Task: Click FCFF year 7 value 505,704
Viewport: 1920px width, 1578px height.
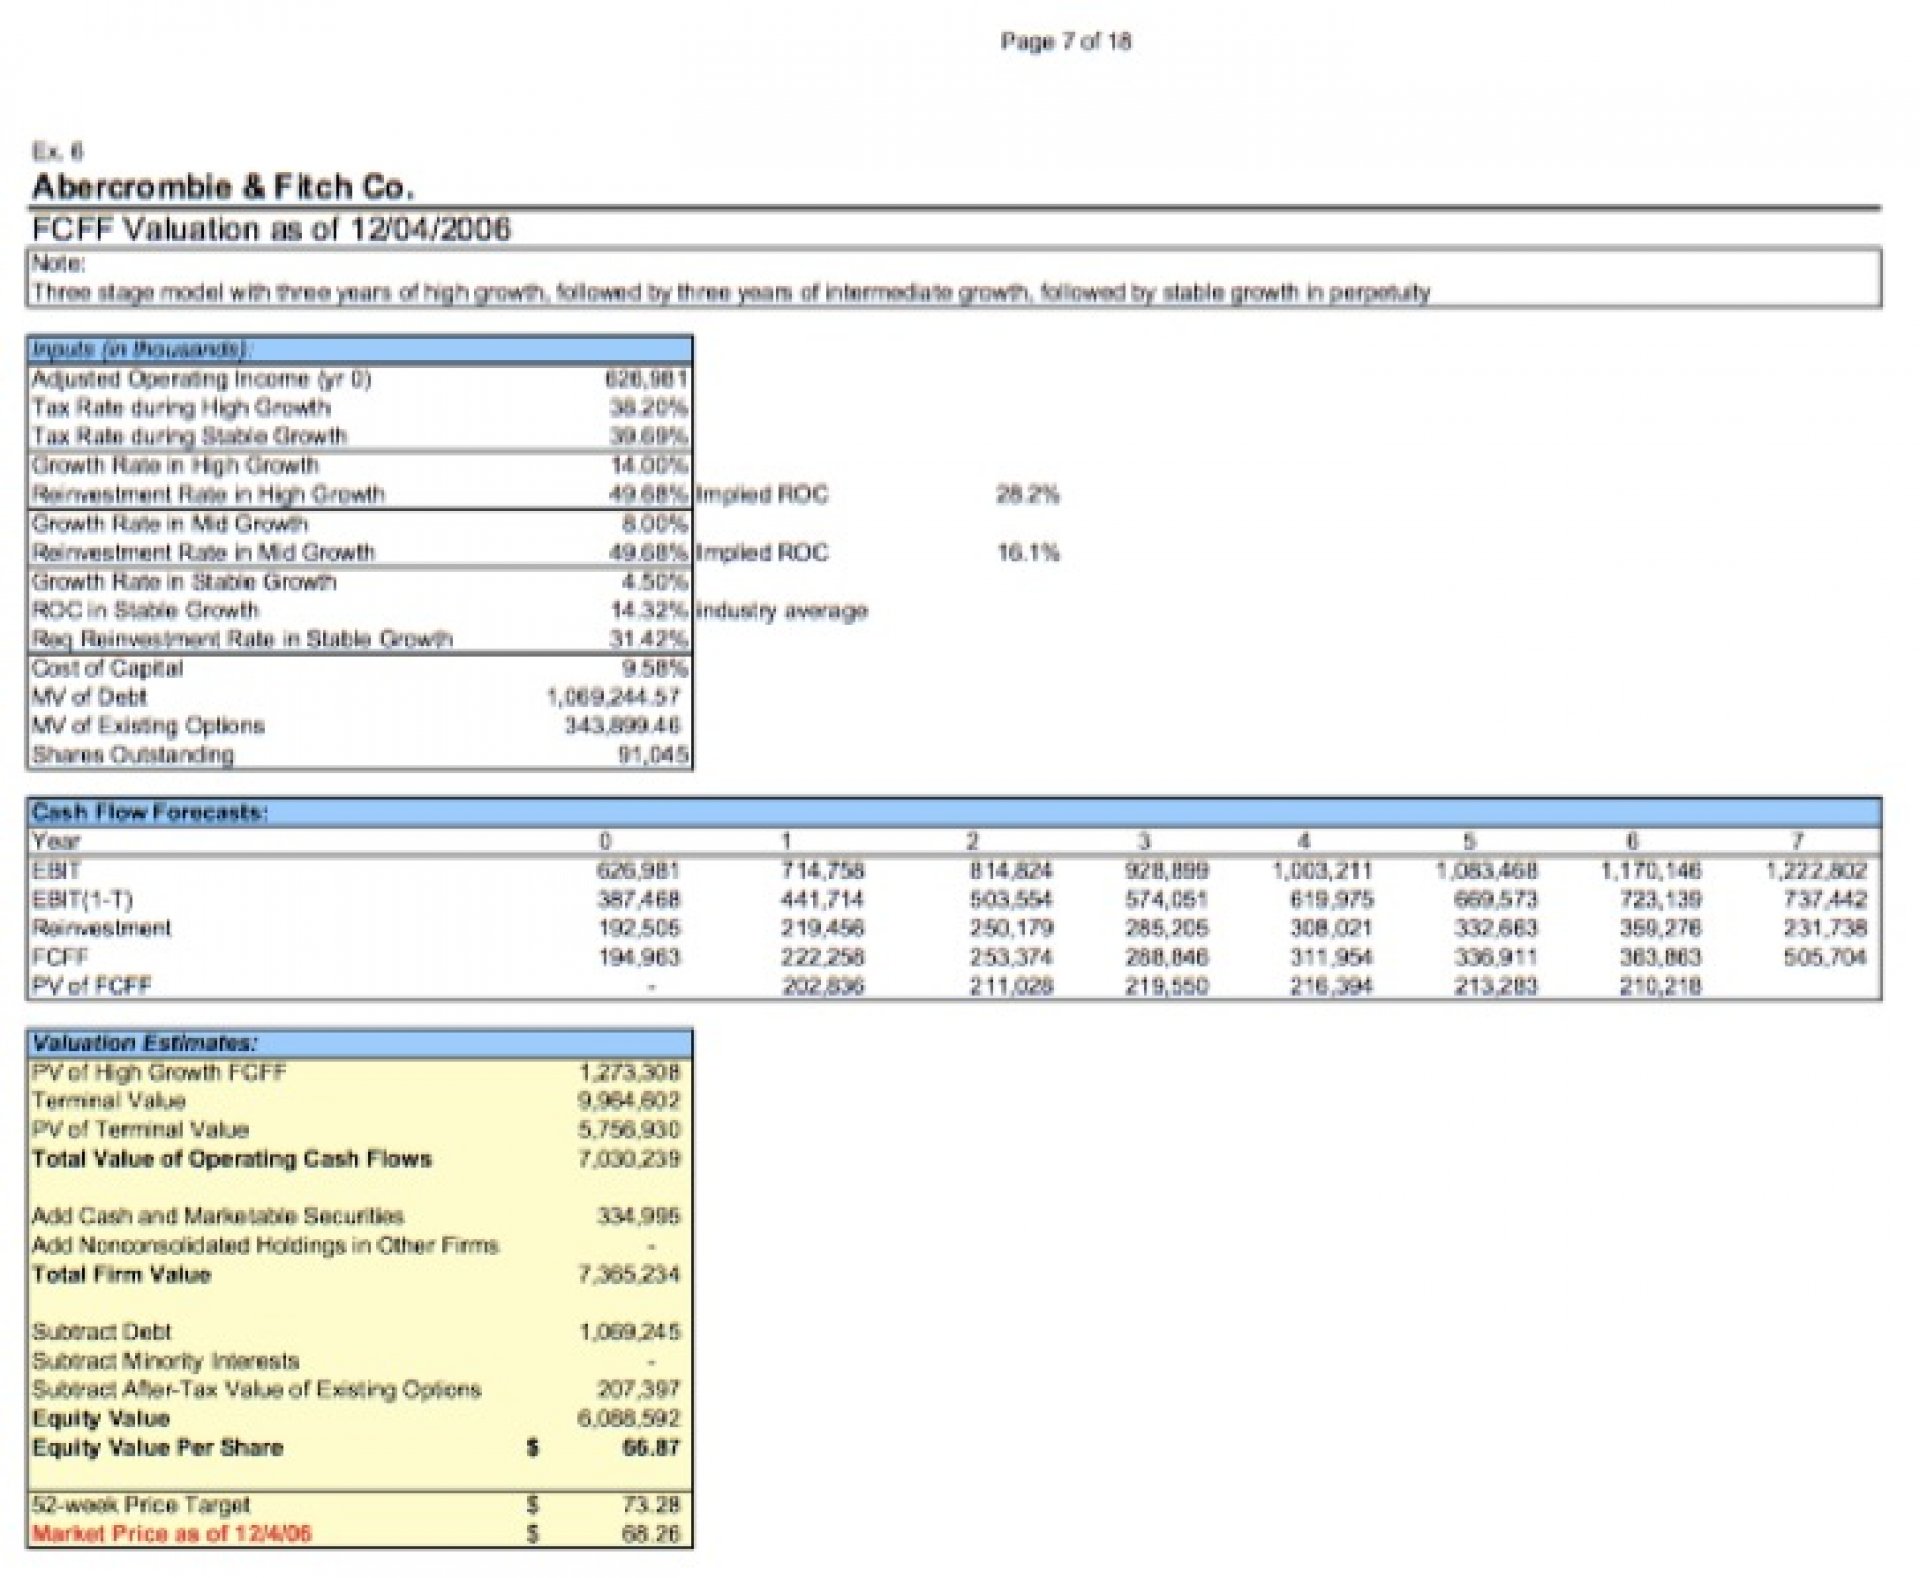Action: click(1825, 957)
